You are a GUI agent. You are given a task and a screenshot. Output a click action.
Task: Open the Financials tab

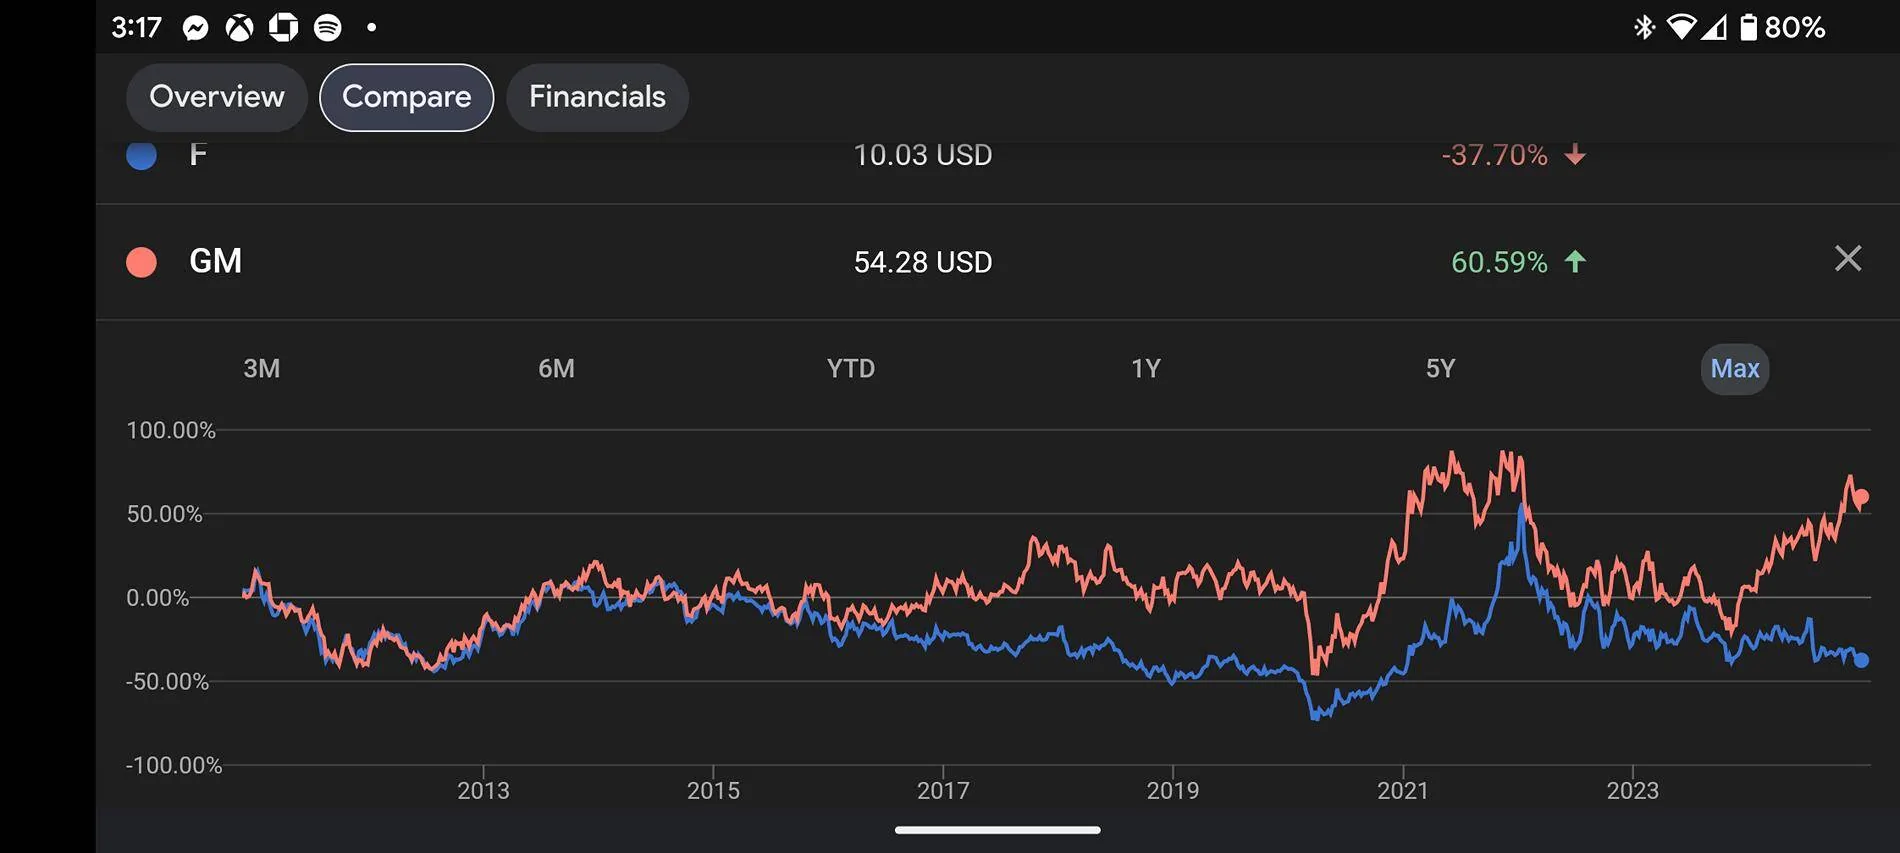tap(597, 97)
